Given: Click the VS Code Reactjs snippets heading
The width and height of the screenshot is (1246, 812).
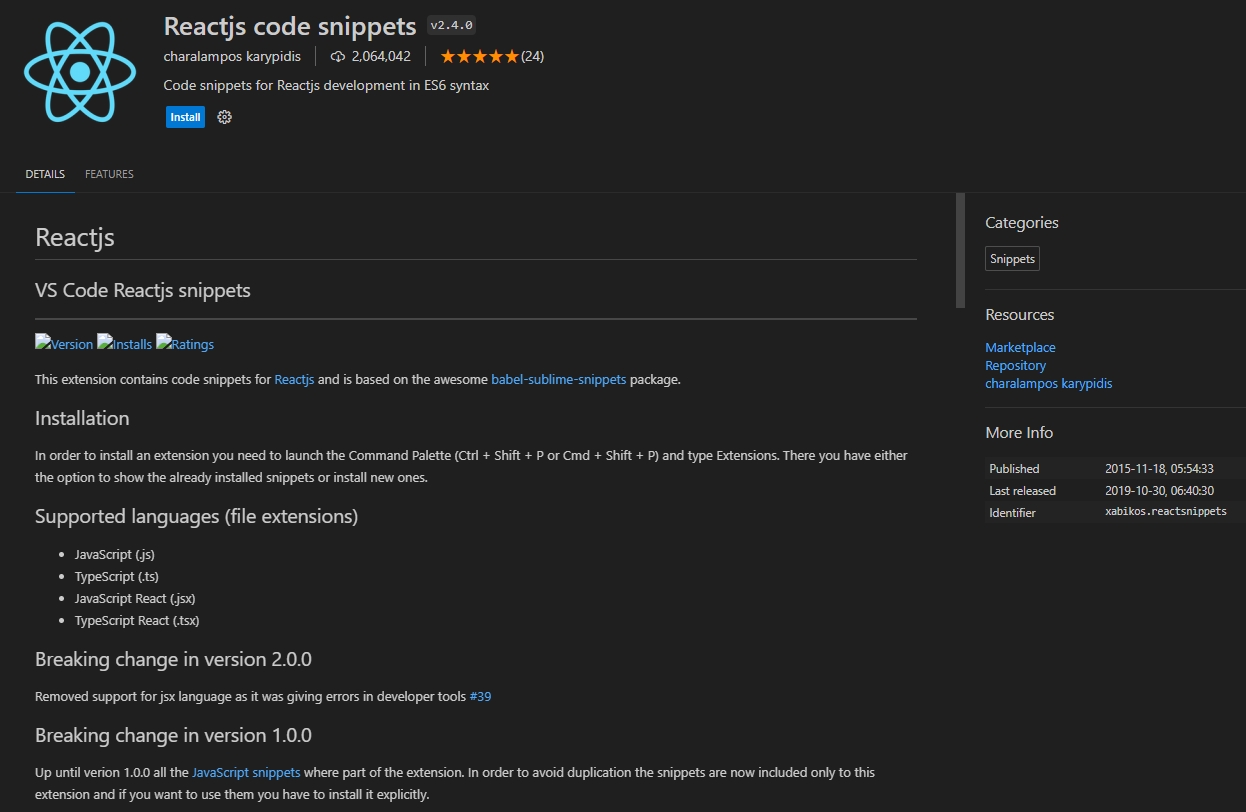Looking at the screenshot, I should 143,290.
